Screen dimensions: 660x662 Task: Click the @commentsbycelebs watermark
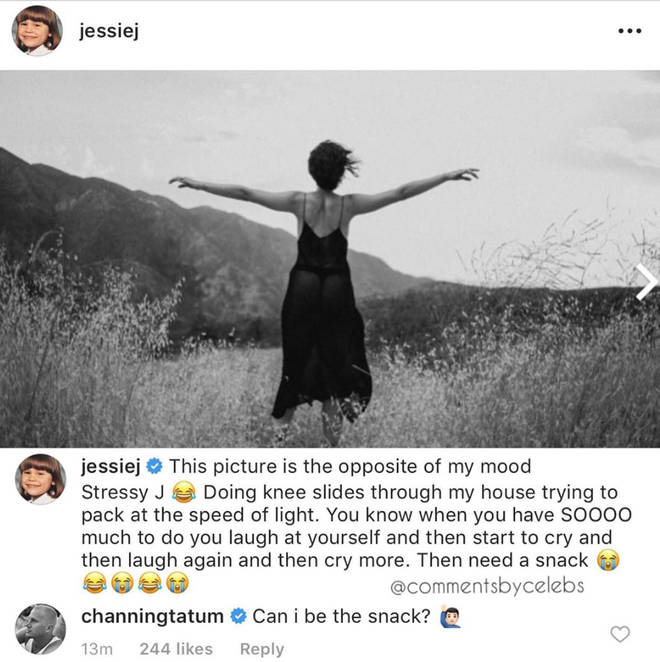(x=487, y=586)
